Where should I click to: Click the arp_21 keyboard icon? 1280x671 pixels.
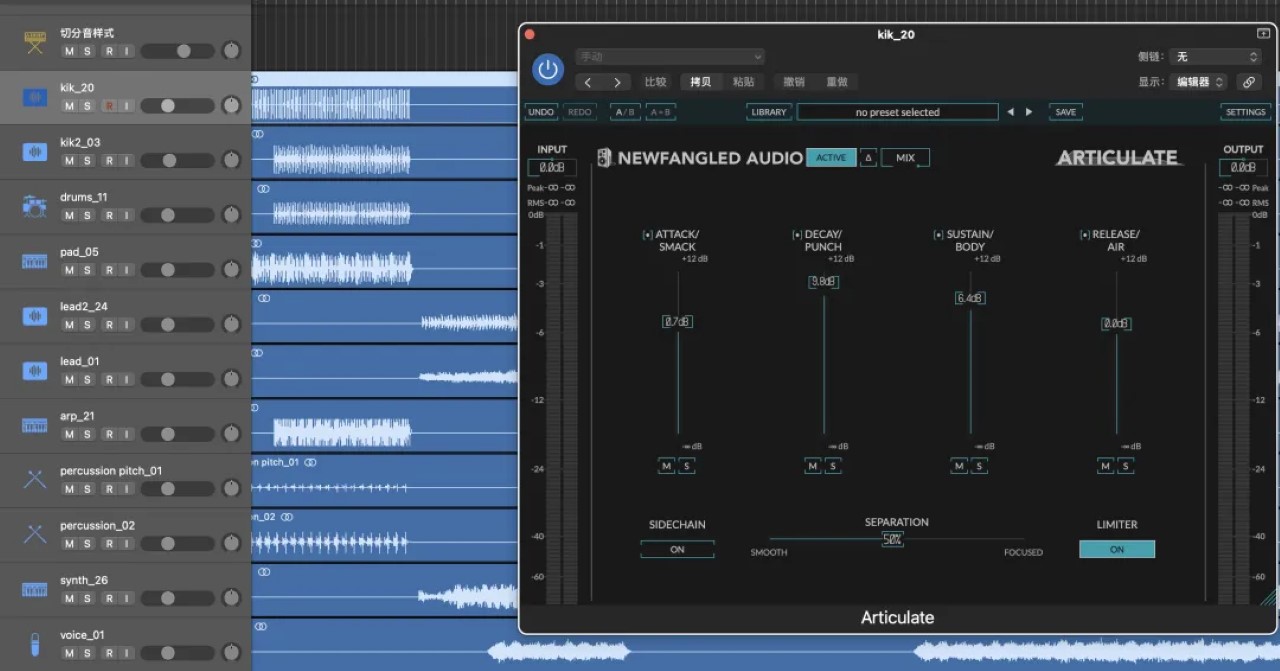coord(35,425)
